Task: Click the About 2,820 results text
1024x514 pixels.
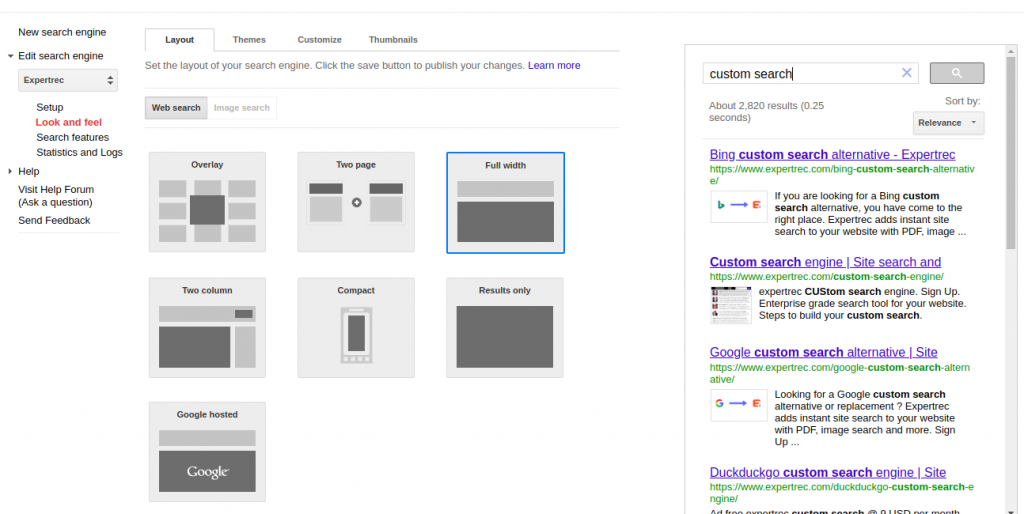Action: point(767,112)
